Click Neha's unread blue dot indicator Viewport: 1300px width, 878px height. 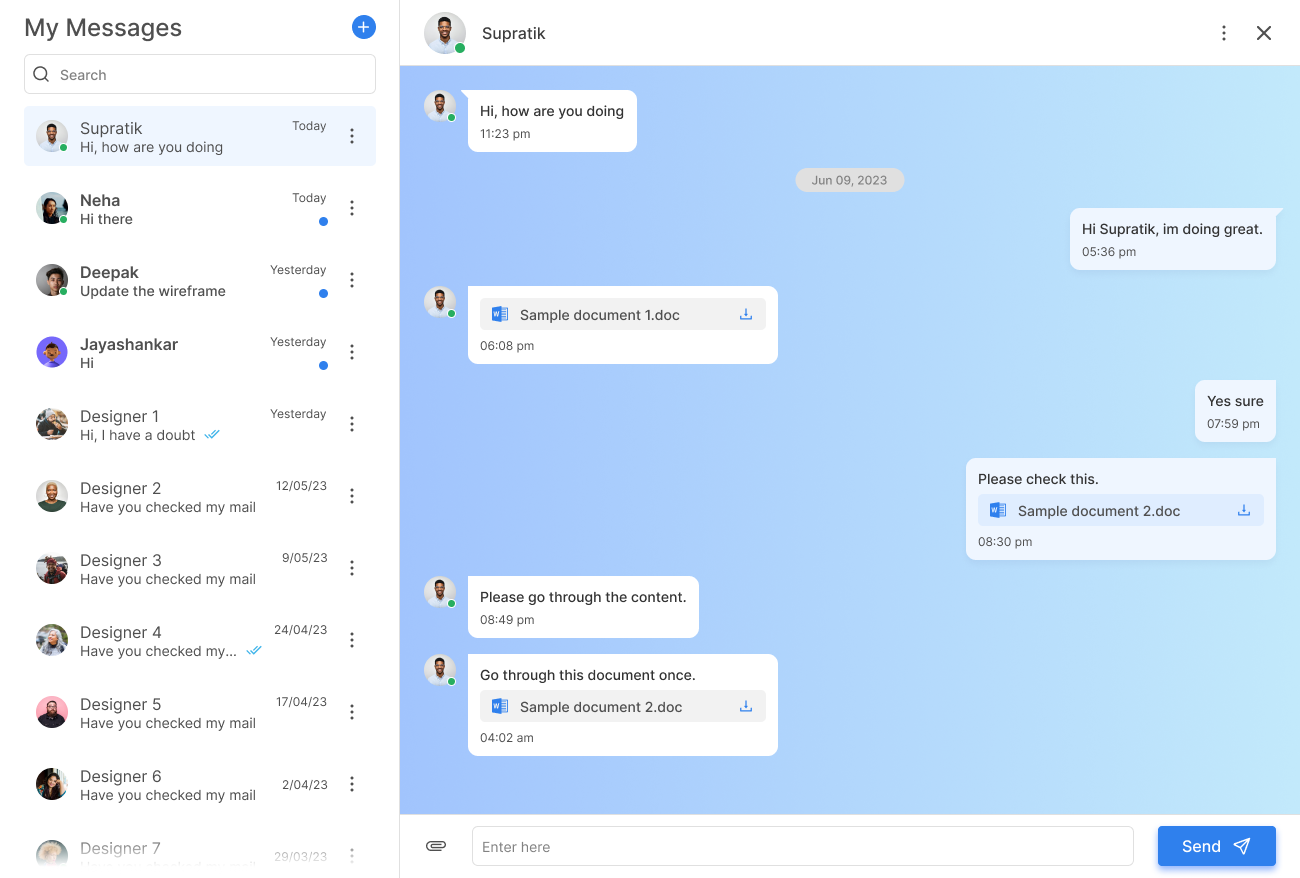323,221
